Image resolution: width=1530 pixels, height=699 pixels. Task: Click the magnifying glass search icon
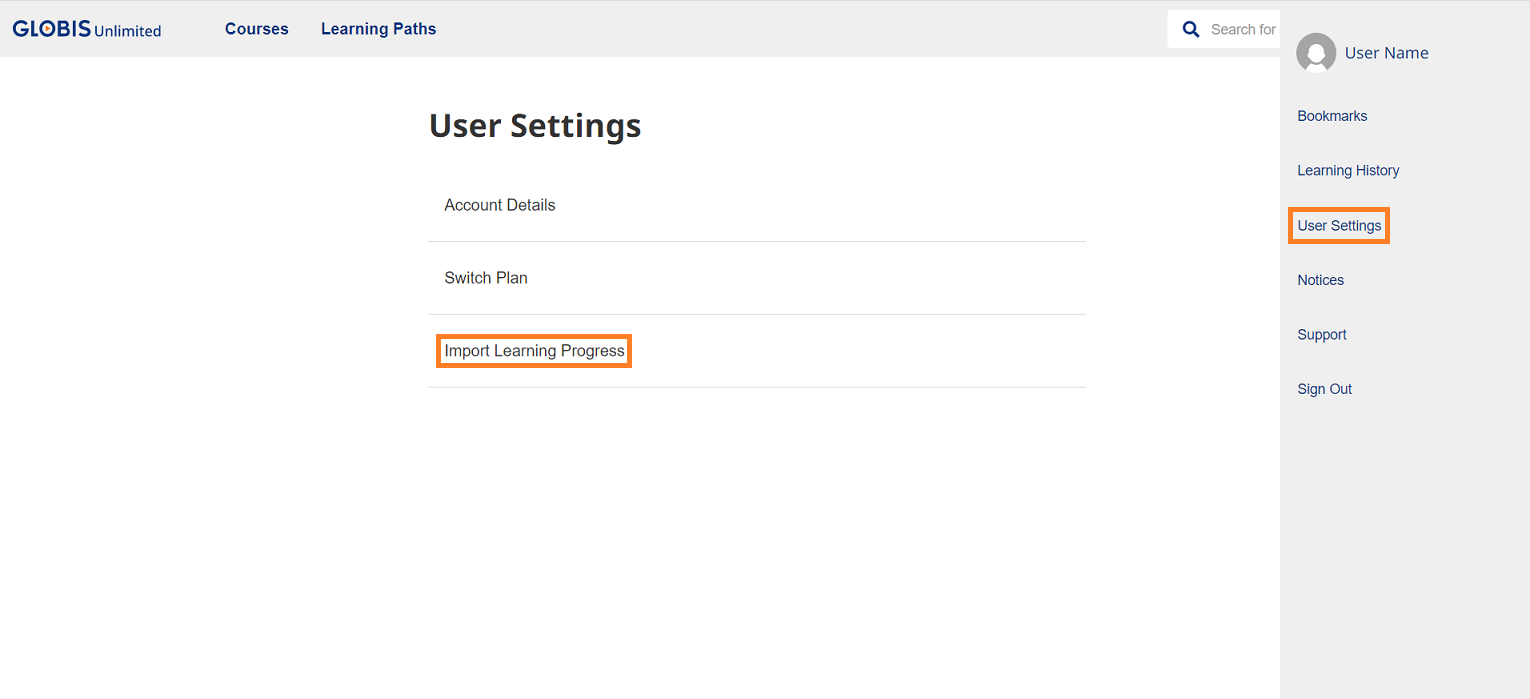tap(1190, 29)
